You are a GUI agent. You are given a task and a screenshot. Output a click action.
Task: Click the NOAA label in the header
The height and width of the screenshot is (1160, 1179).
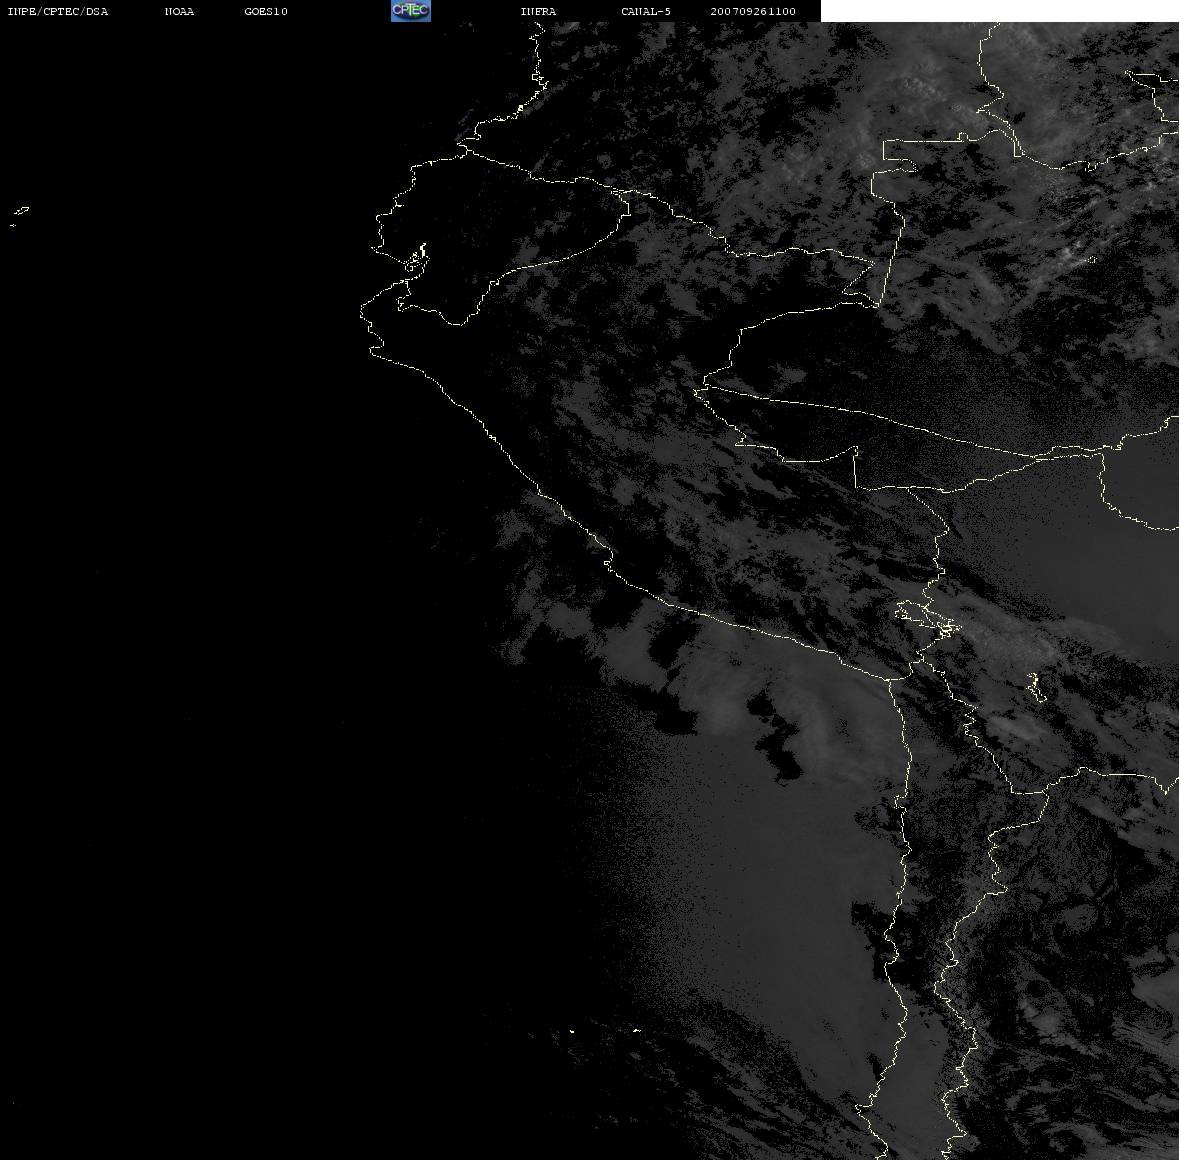coord(179,11)
